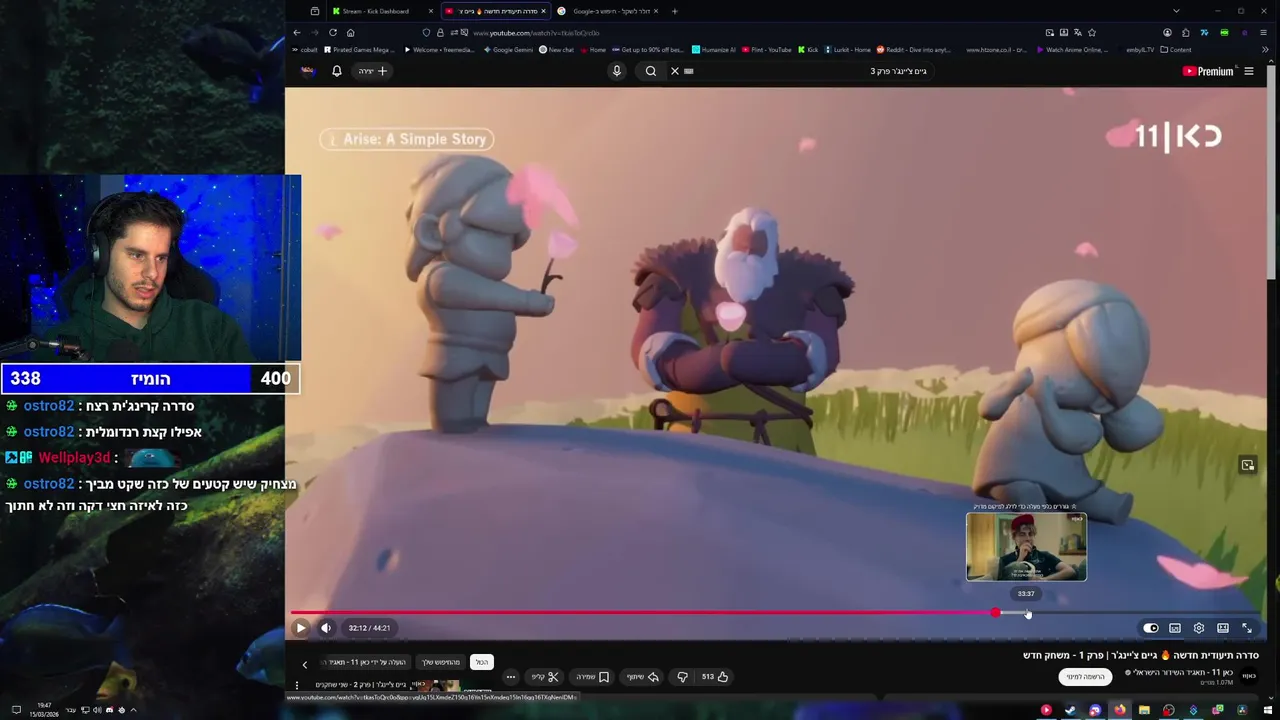Open the Humanize AI bookmark

[713, 49]
